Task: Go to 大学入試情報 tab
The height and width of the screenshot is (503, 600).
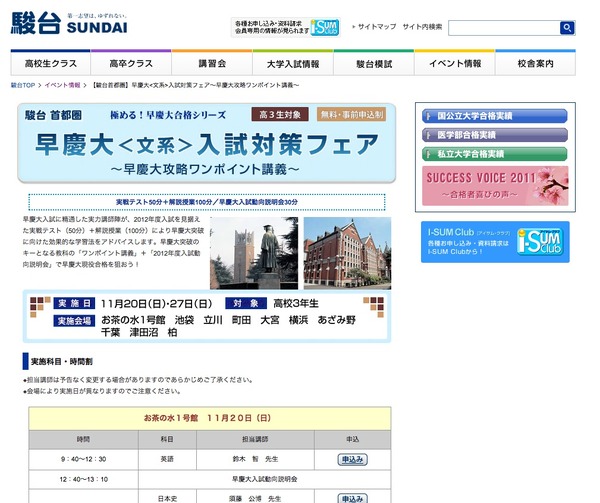Action: tap(295, 64)
